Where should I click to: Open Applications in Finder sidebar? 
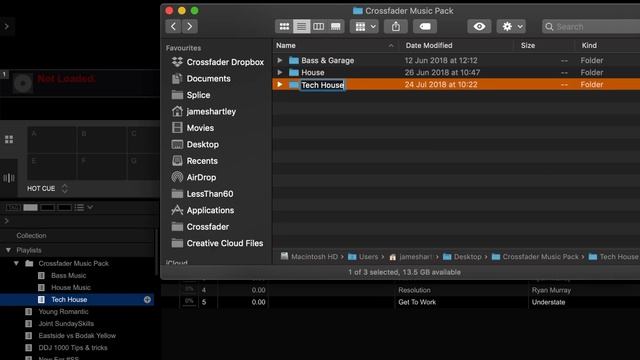(x=203, y=210)
